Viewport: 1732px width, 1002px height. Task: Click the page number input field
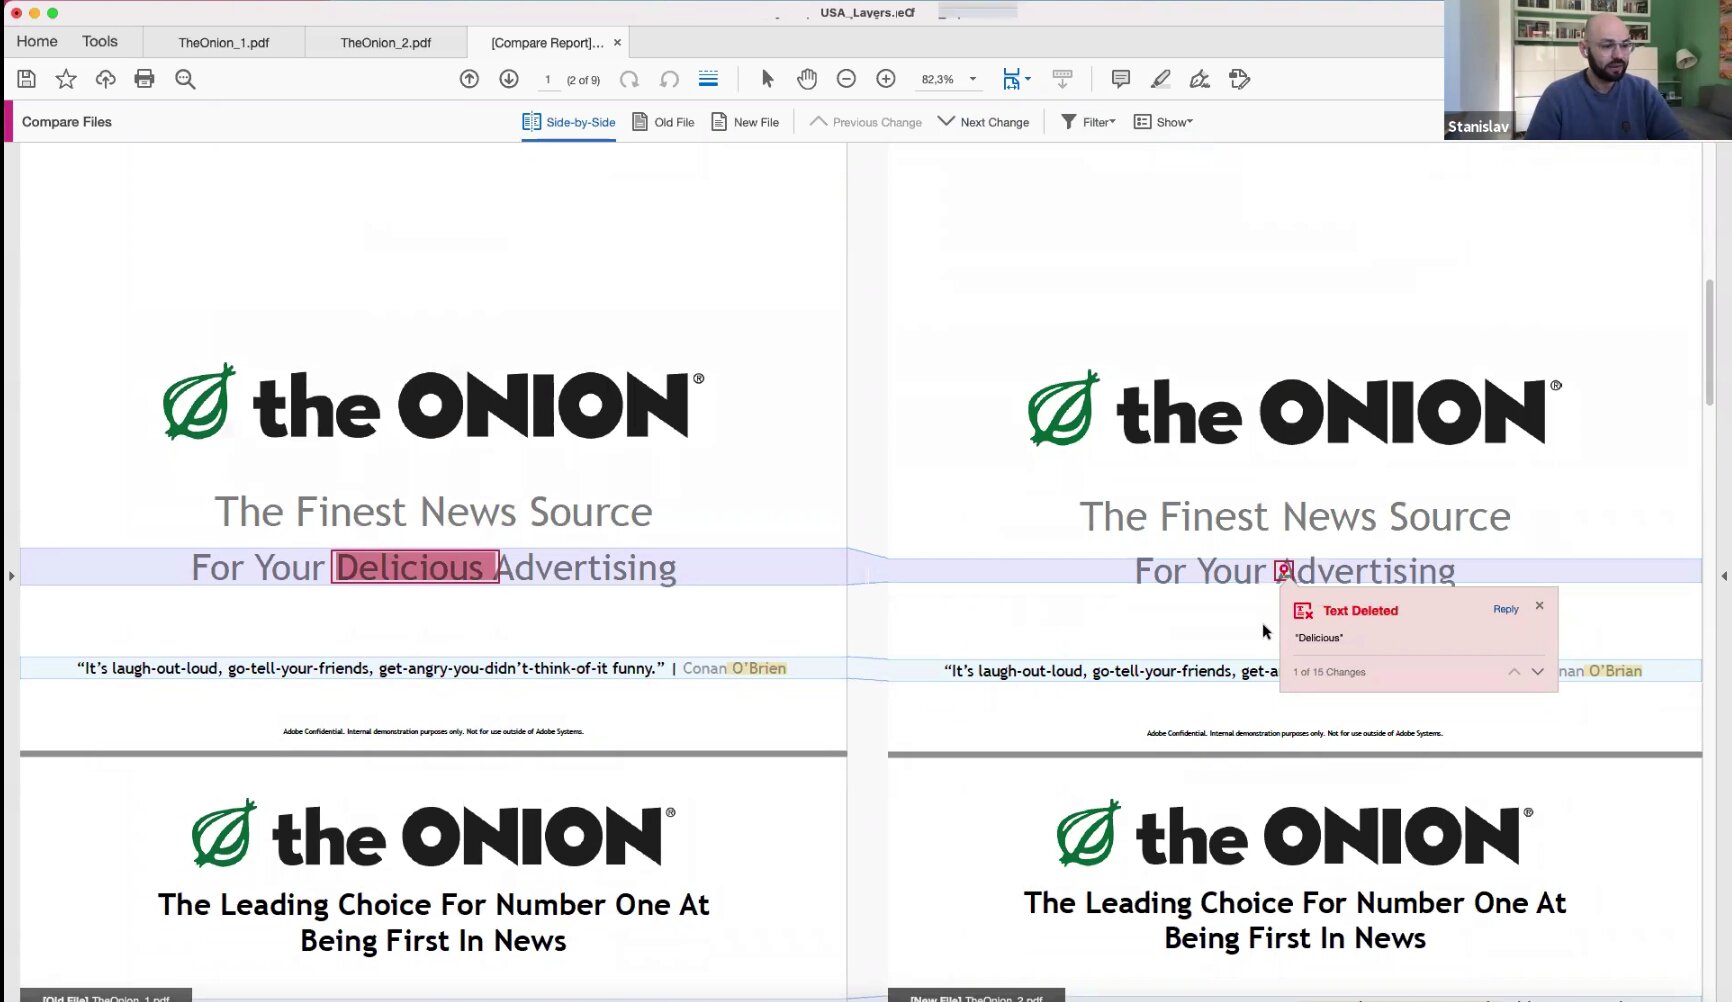click(x=547, y=80)
